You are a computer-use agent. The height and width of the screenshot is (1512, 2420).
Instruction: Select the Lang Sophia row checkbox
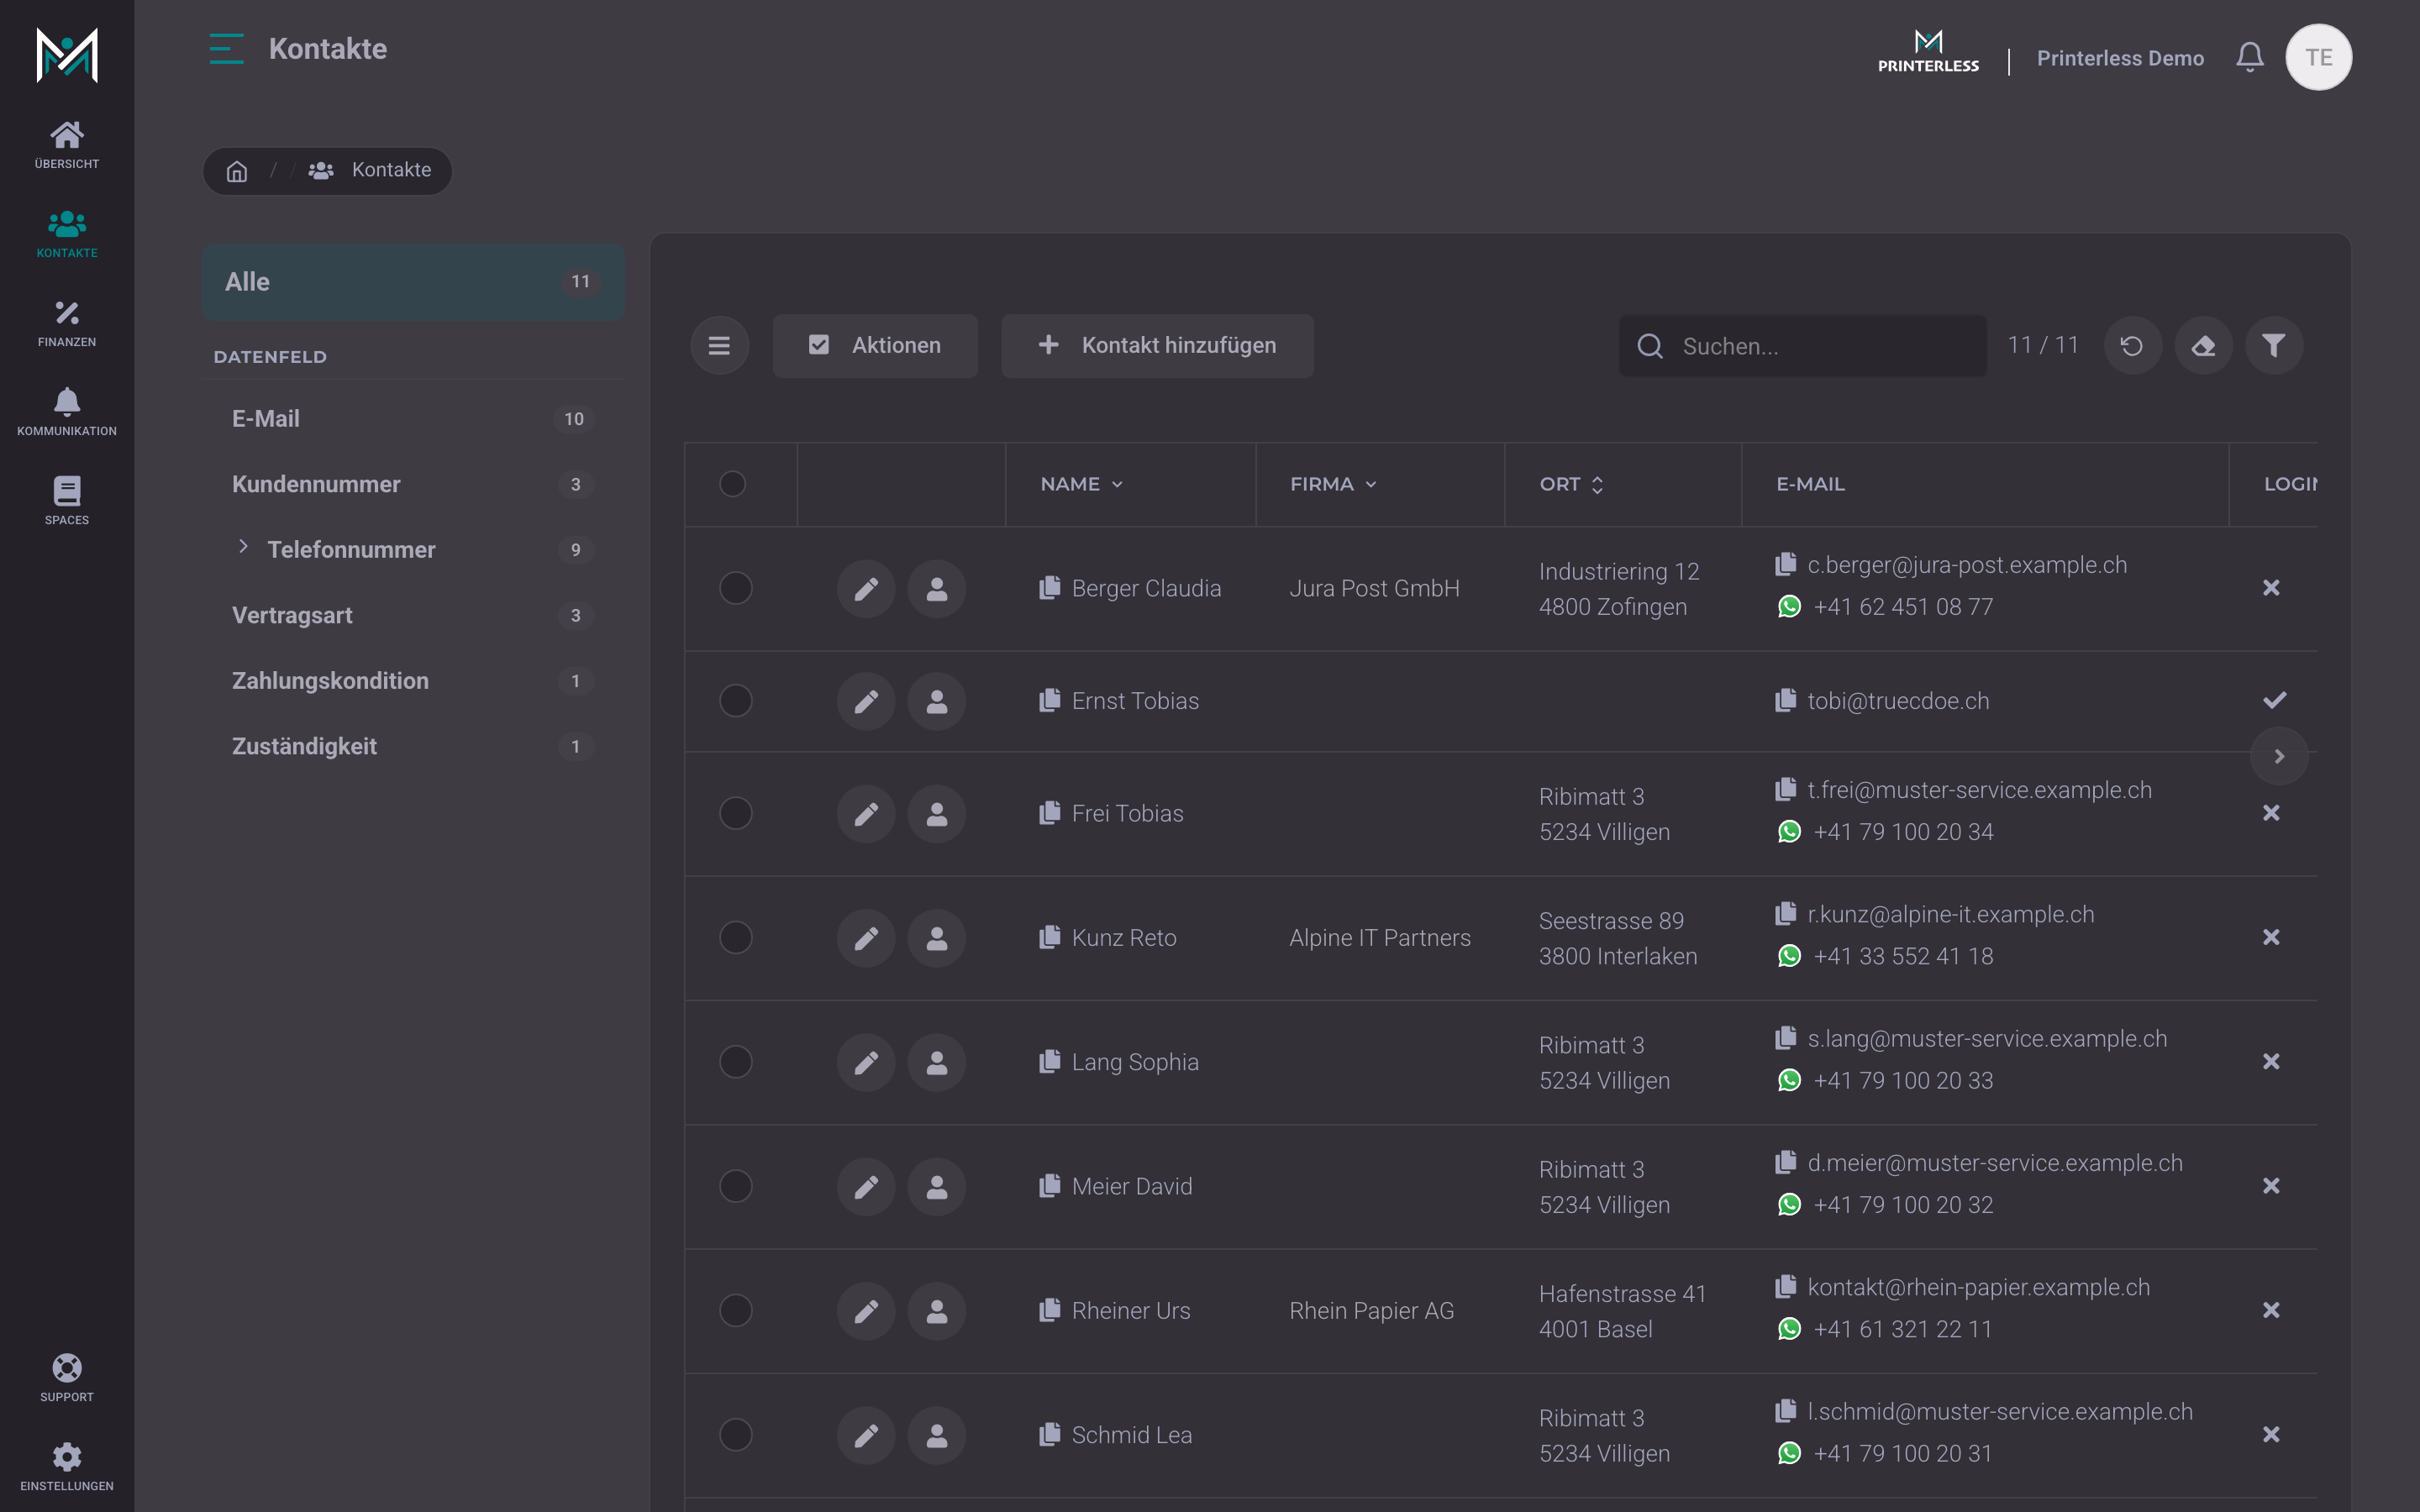(x=736, y=1061)
